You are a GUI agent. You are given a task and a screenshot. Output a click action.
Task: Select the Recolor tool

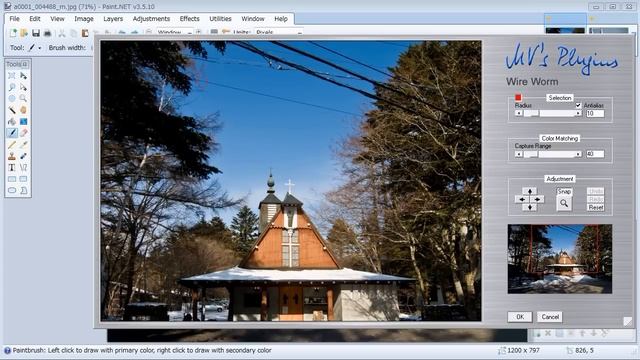click(23, 156)
